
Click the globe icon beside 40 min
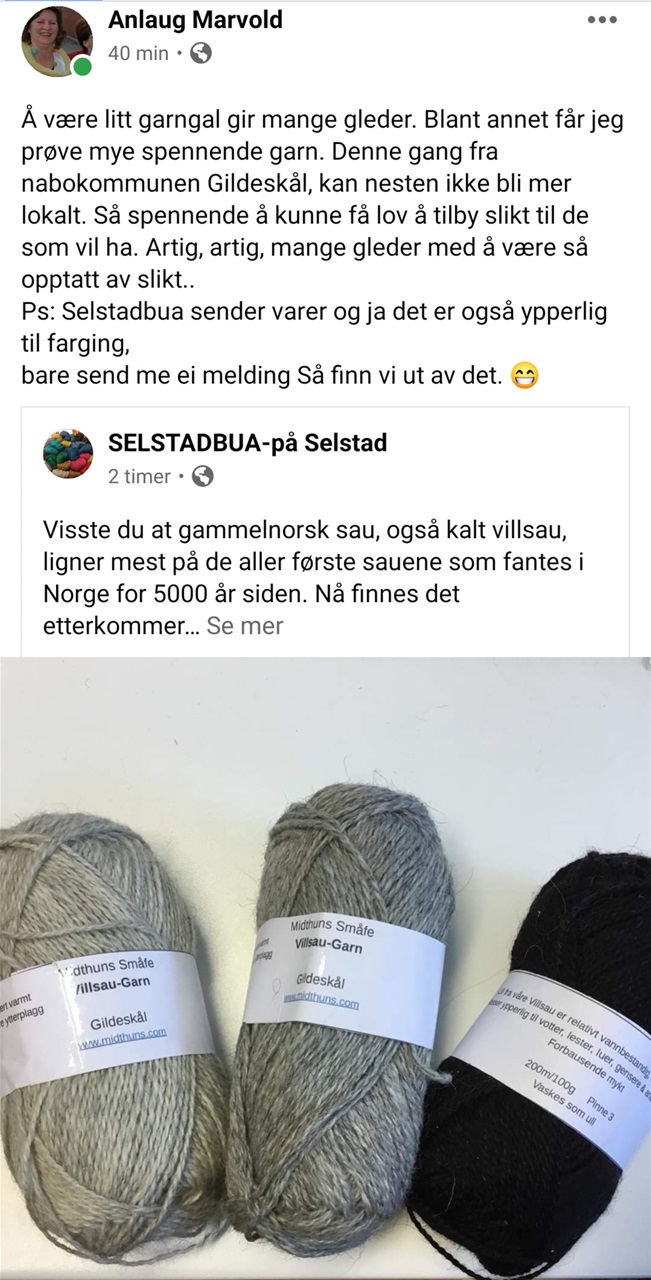pos(201,53)
